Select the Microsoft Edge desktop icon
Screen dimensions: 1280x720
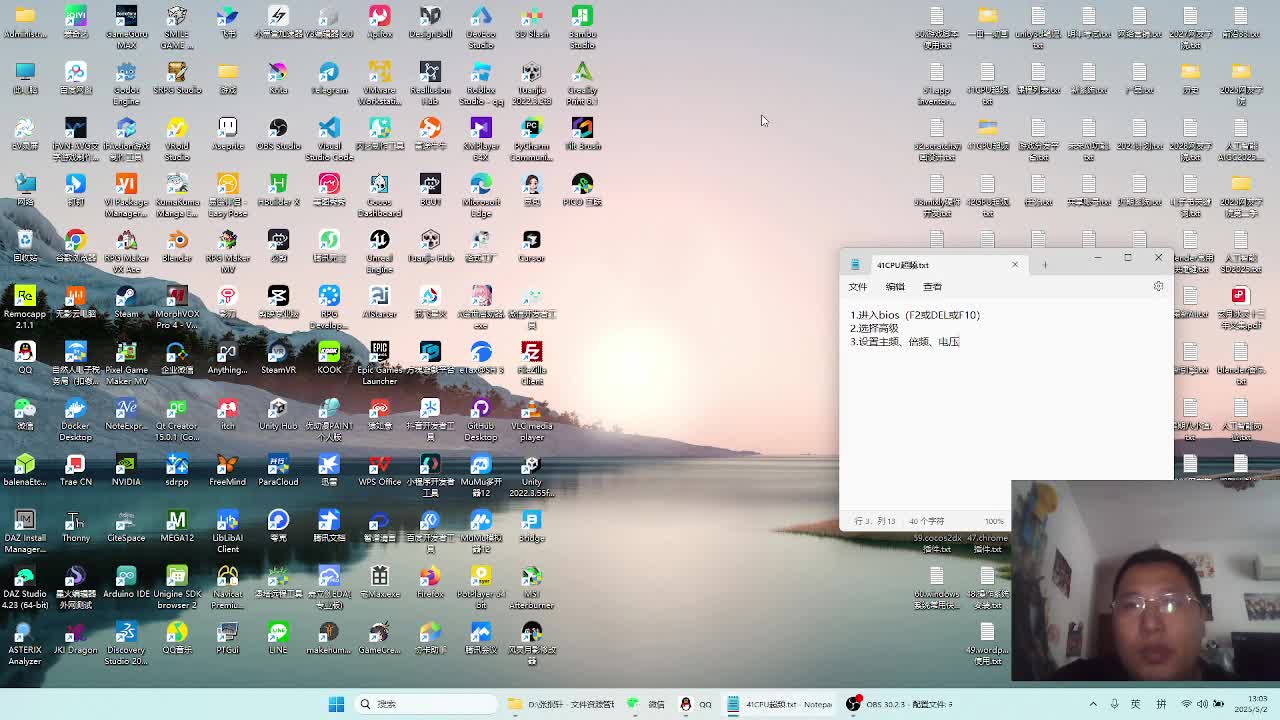481,195
